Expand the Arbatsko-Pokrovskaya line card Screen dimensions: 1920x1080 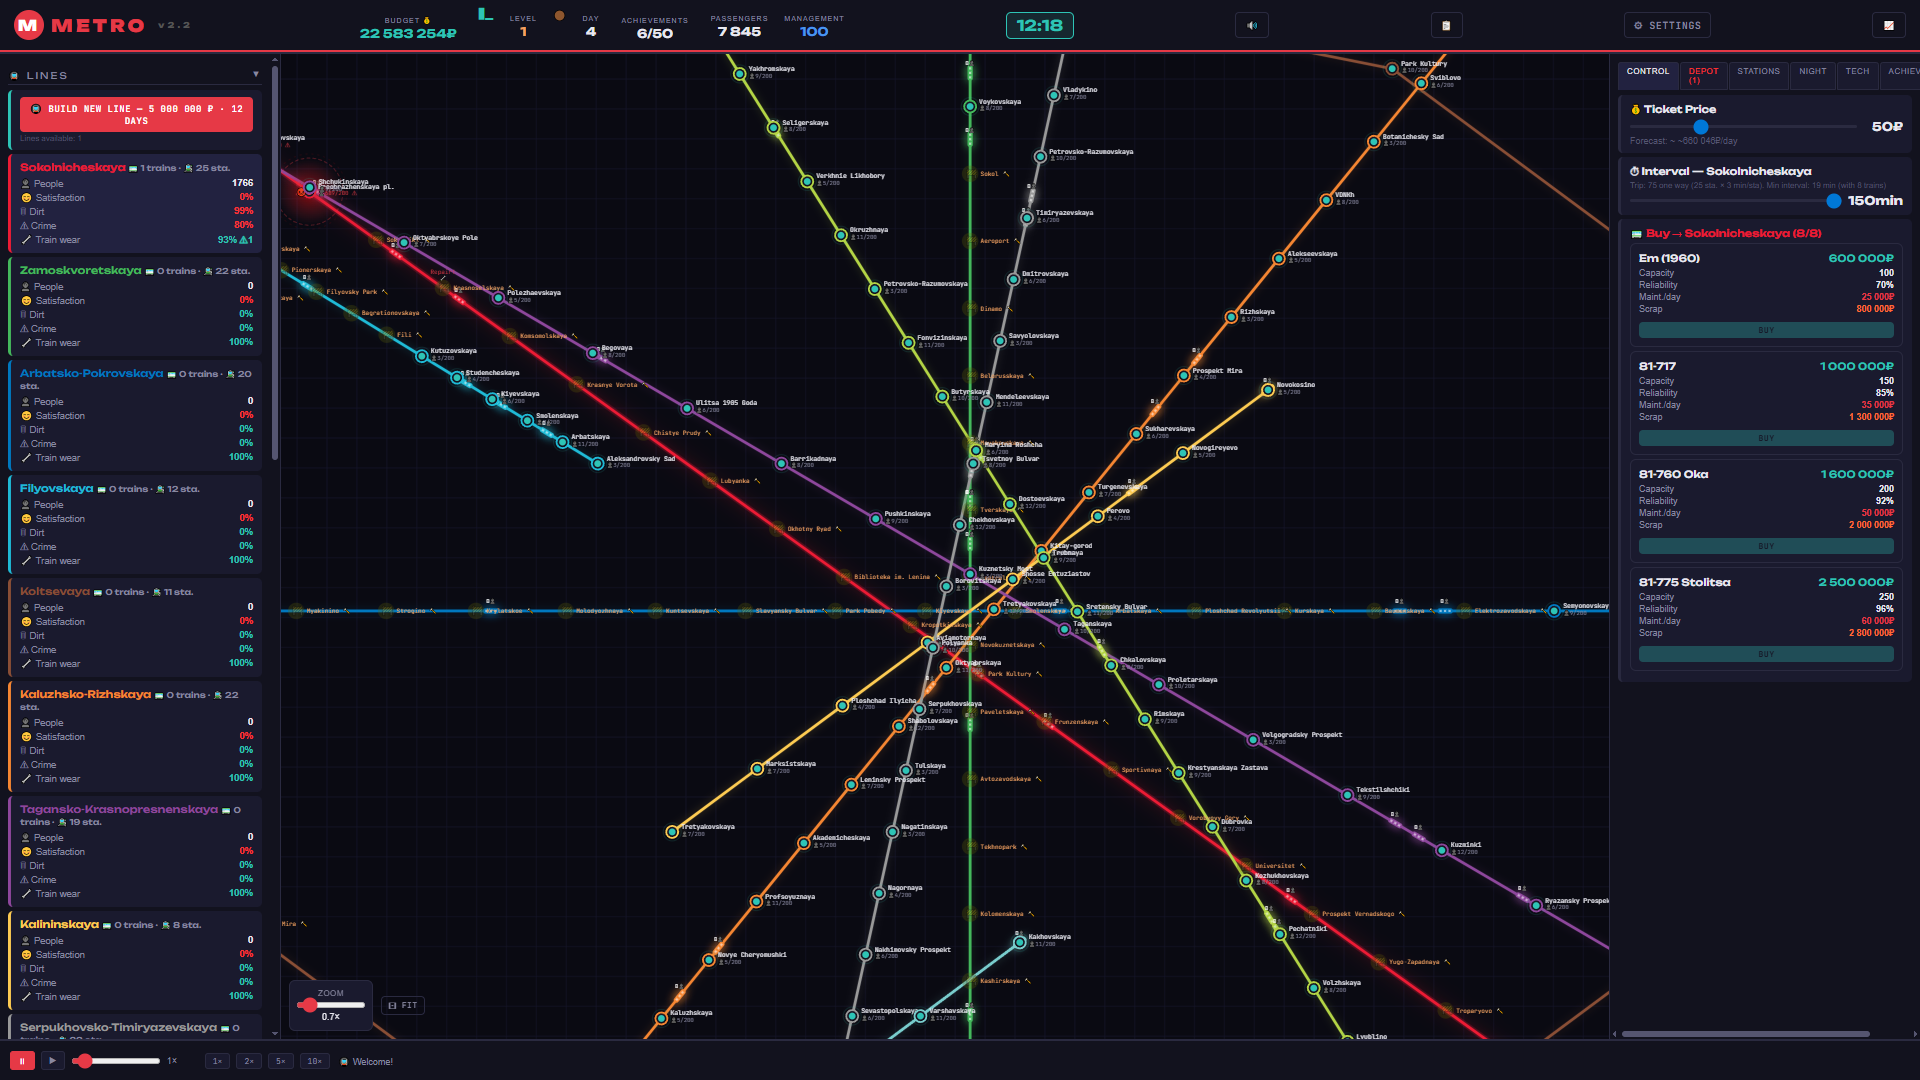tap(136, 416)
